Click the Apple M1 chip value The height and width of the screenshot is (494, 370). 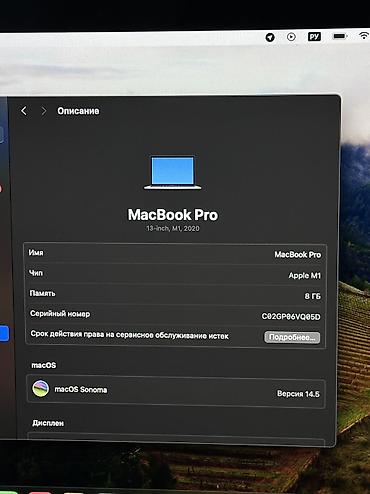point(305,276)
